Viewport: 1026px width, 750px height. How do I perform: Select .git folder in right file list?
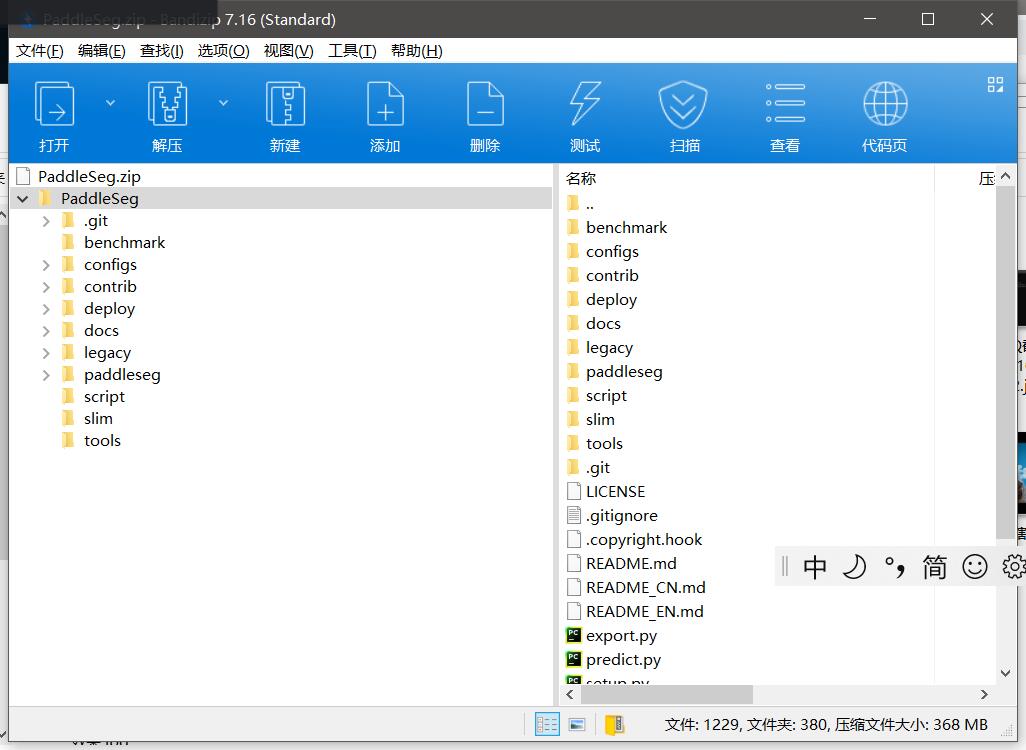click(597, 467)
